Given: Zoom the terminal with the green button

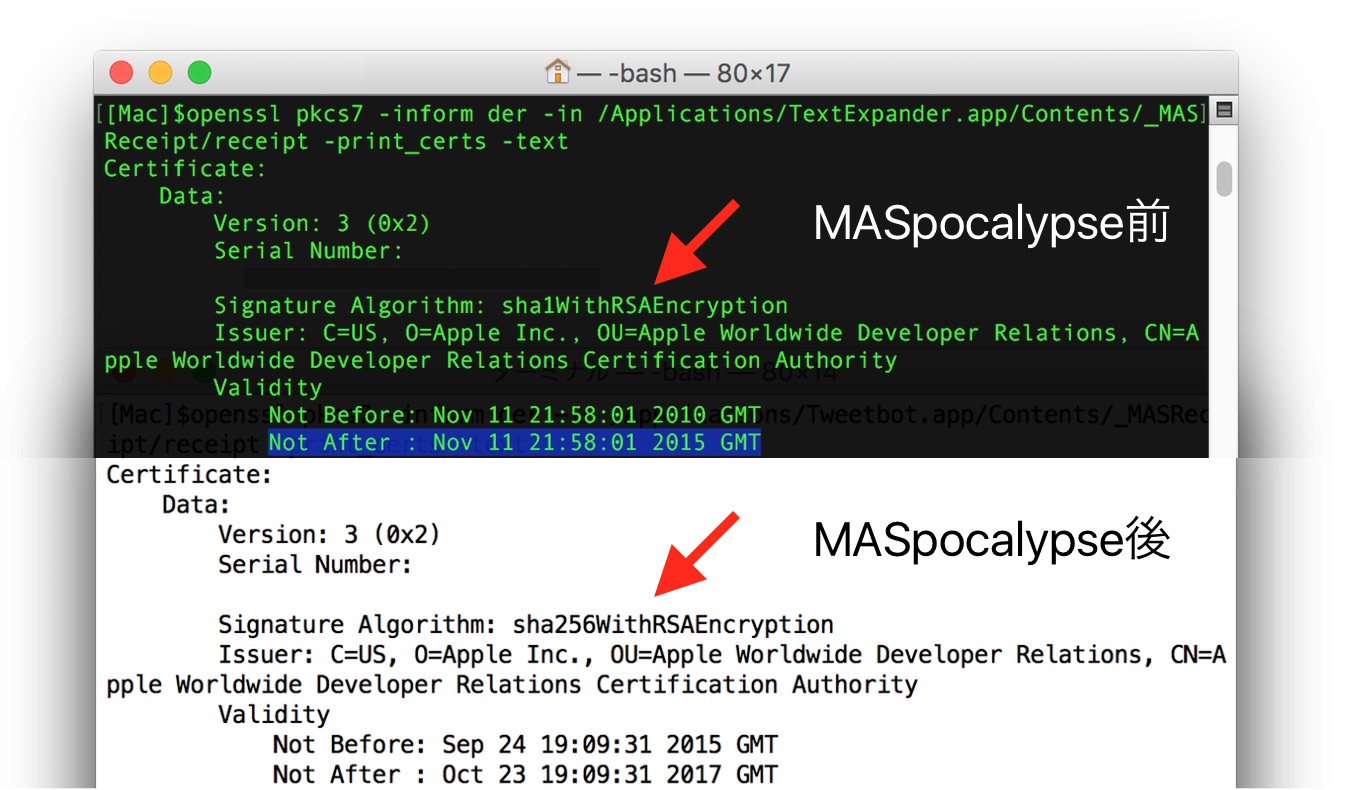Looking at the screenshot, I should point(200,73).
